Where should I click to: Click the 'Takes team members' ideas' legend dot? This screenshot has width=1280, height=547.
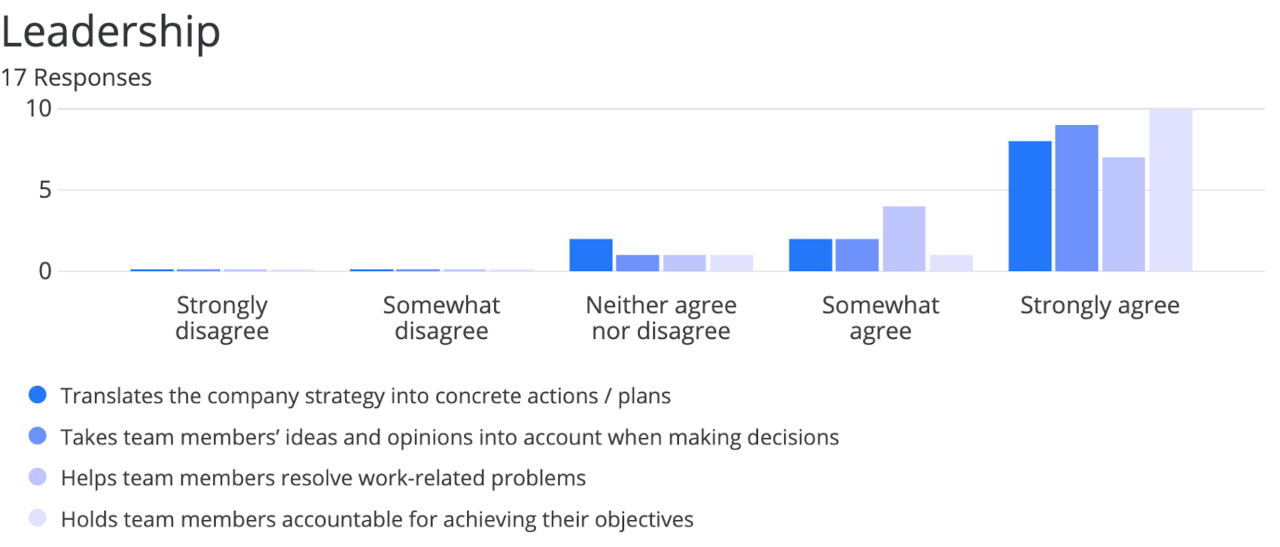point(38,437)
